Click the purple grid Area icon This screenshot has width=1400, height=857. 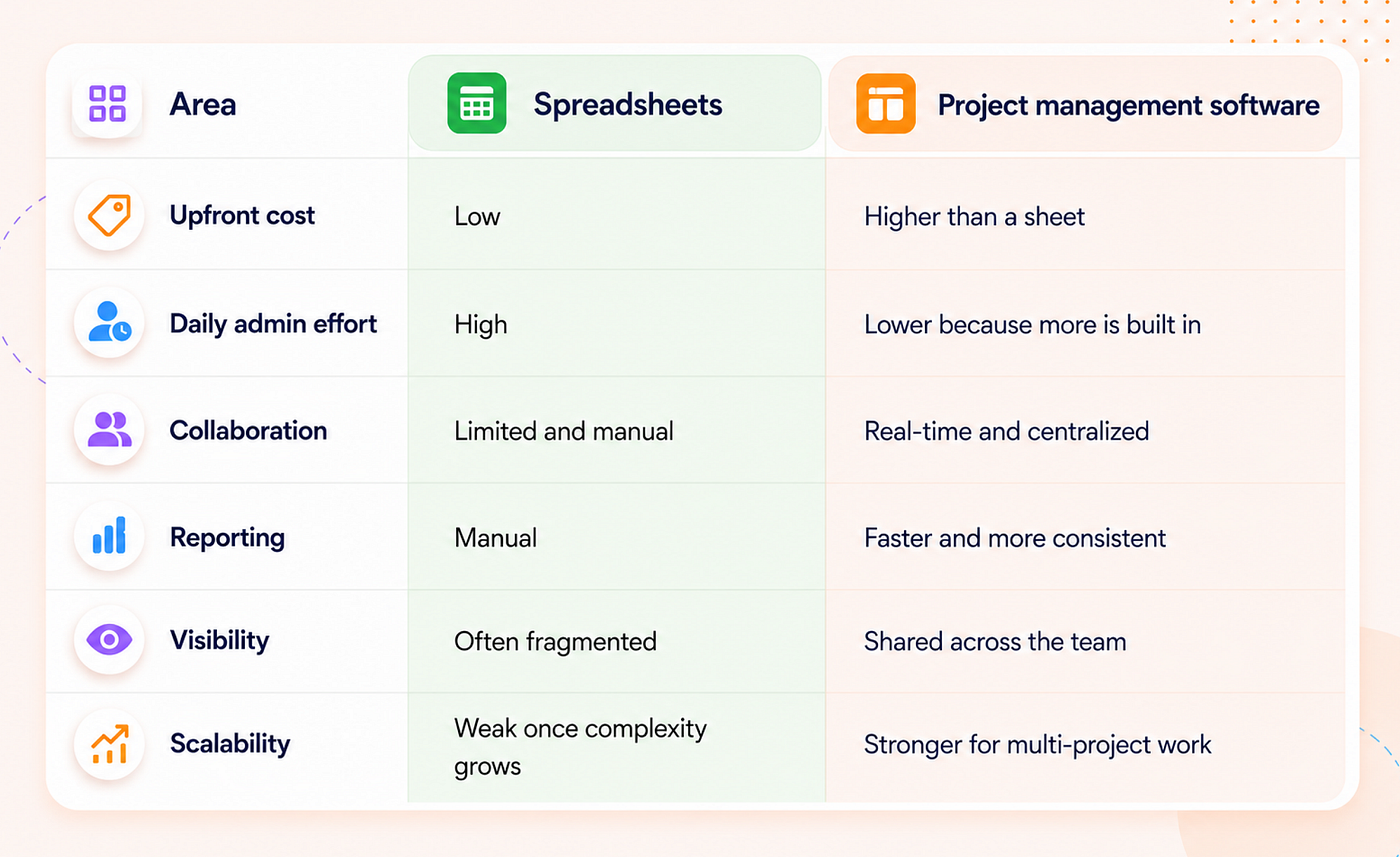107,104
